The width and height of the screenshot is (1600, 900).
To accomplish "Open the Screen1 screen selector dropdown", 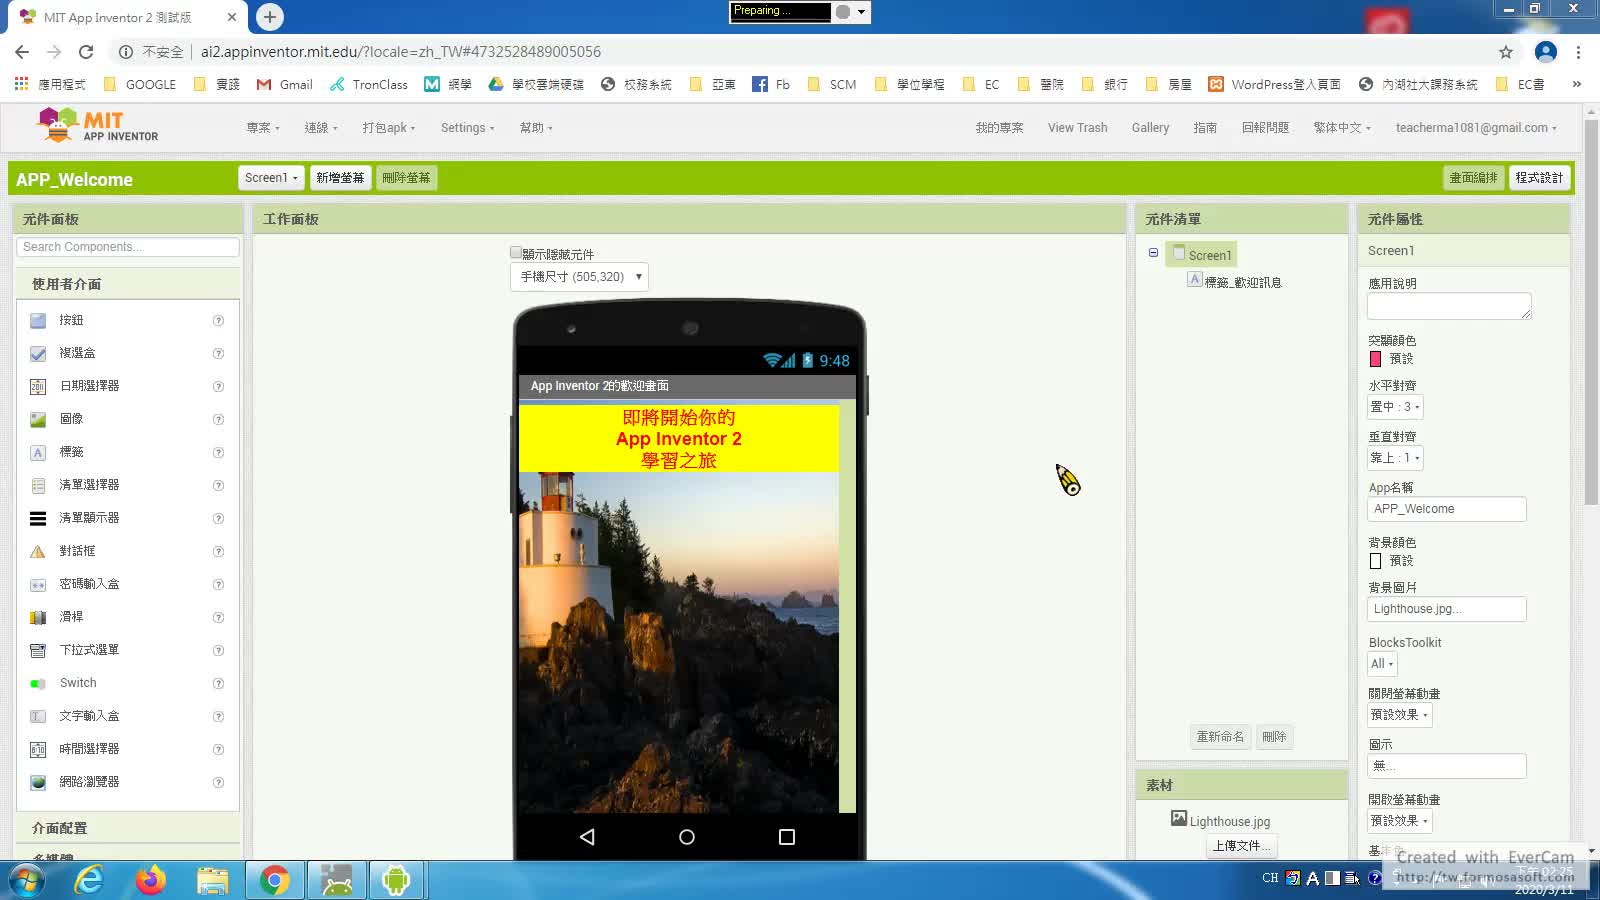I will [x=271, y=178].
